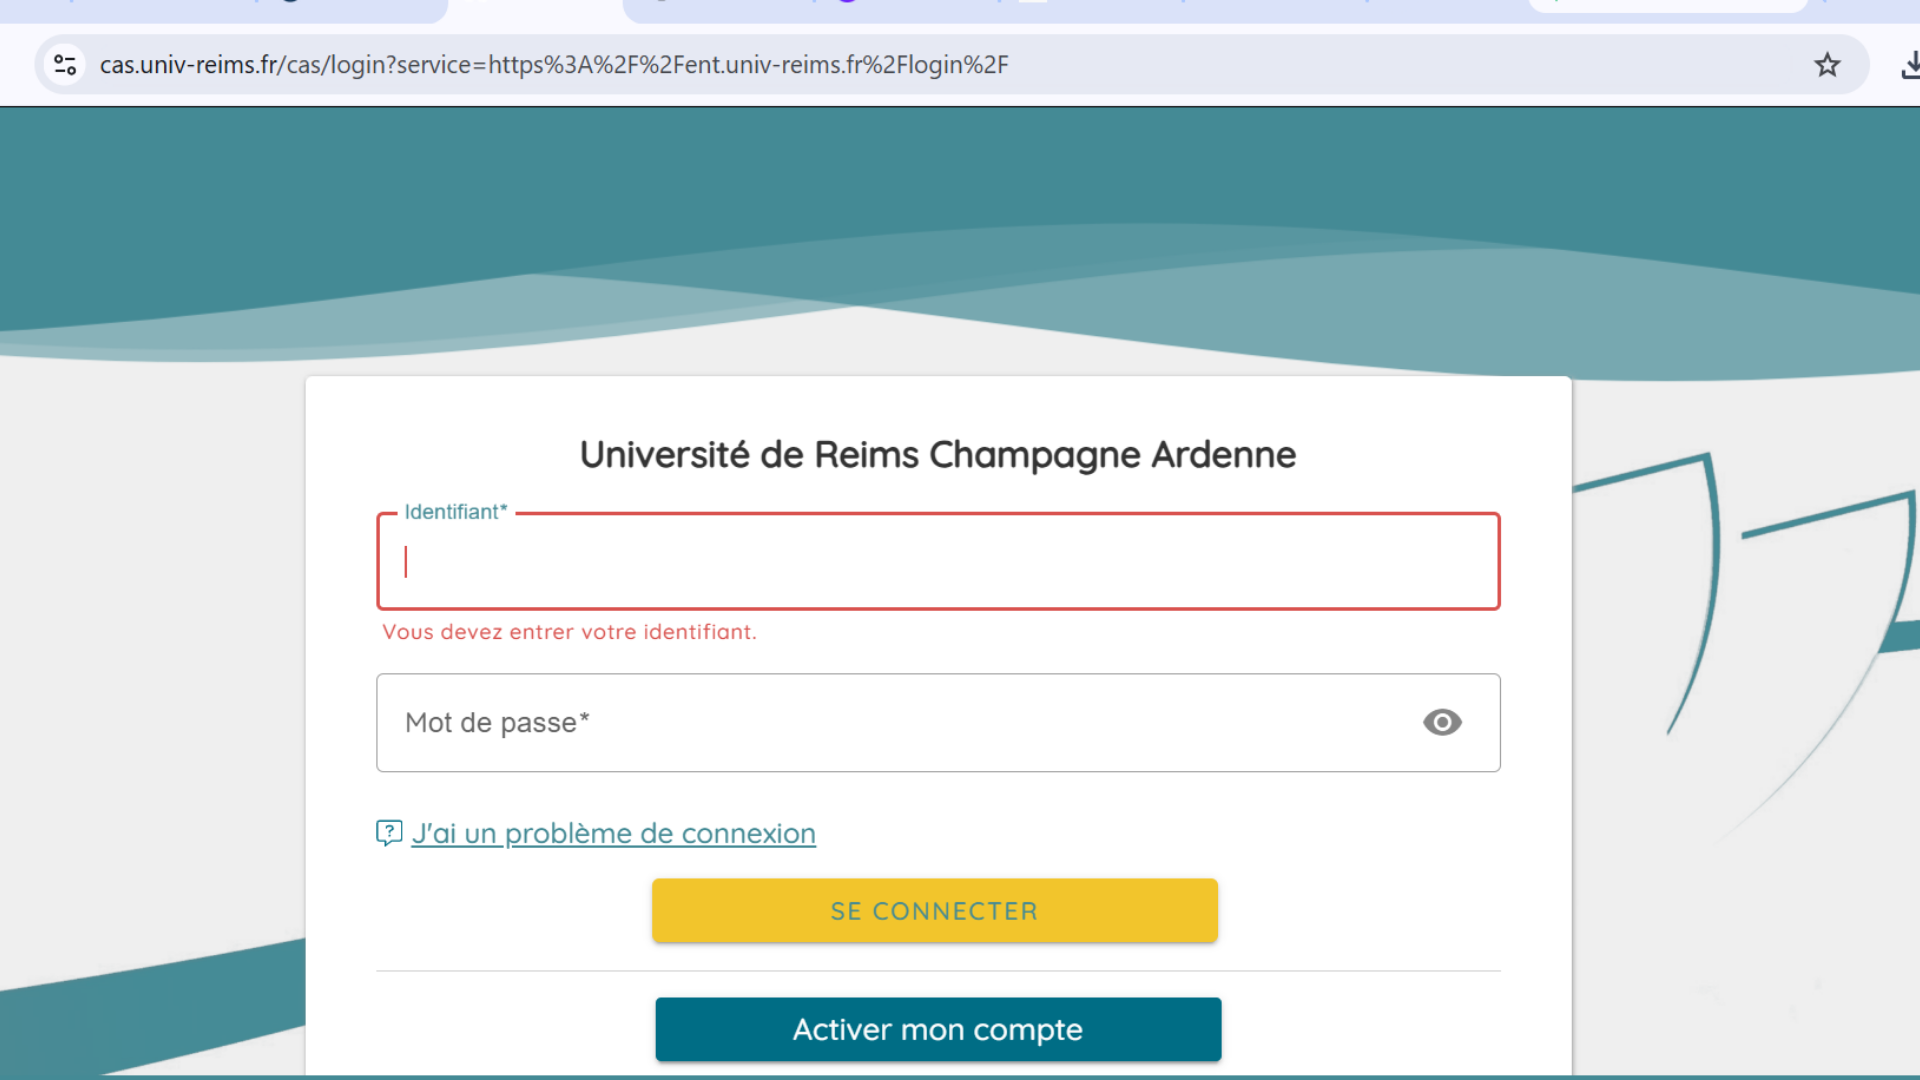1920x1080 pixels.
Task: Select the active white browser tab
Action: (x=535, y=10)
